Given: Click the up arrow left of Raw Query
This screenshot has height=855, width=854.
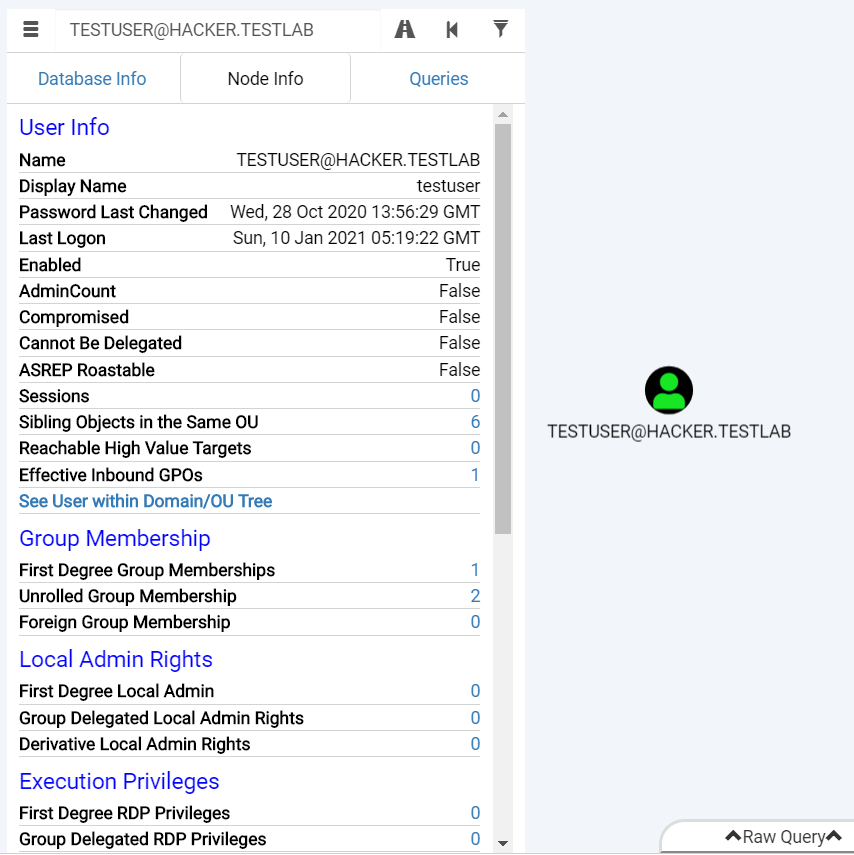Looking at the screenshot, I should click(x=732, y=837).
